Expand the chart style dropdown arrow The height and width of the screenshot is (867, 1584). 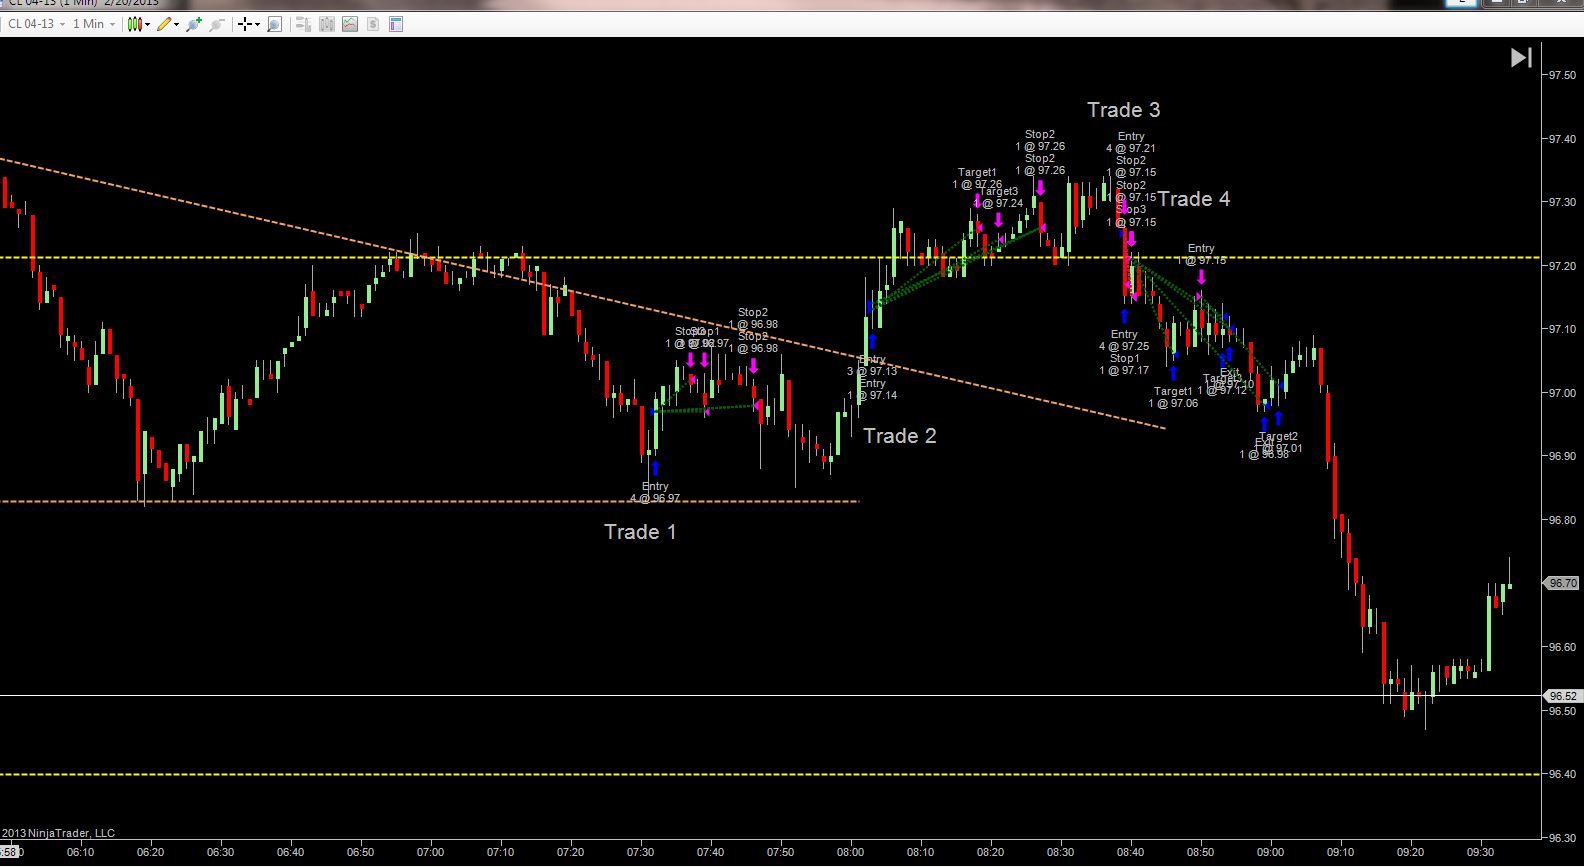pos(148,24)
